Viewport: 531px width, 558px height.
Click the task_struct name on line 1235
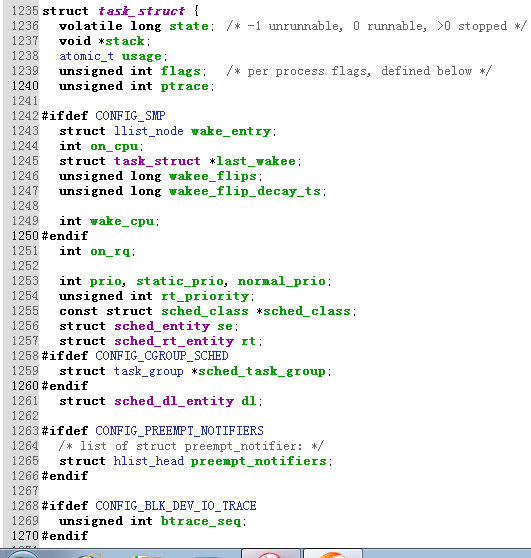click(x=142, y=11)
